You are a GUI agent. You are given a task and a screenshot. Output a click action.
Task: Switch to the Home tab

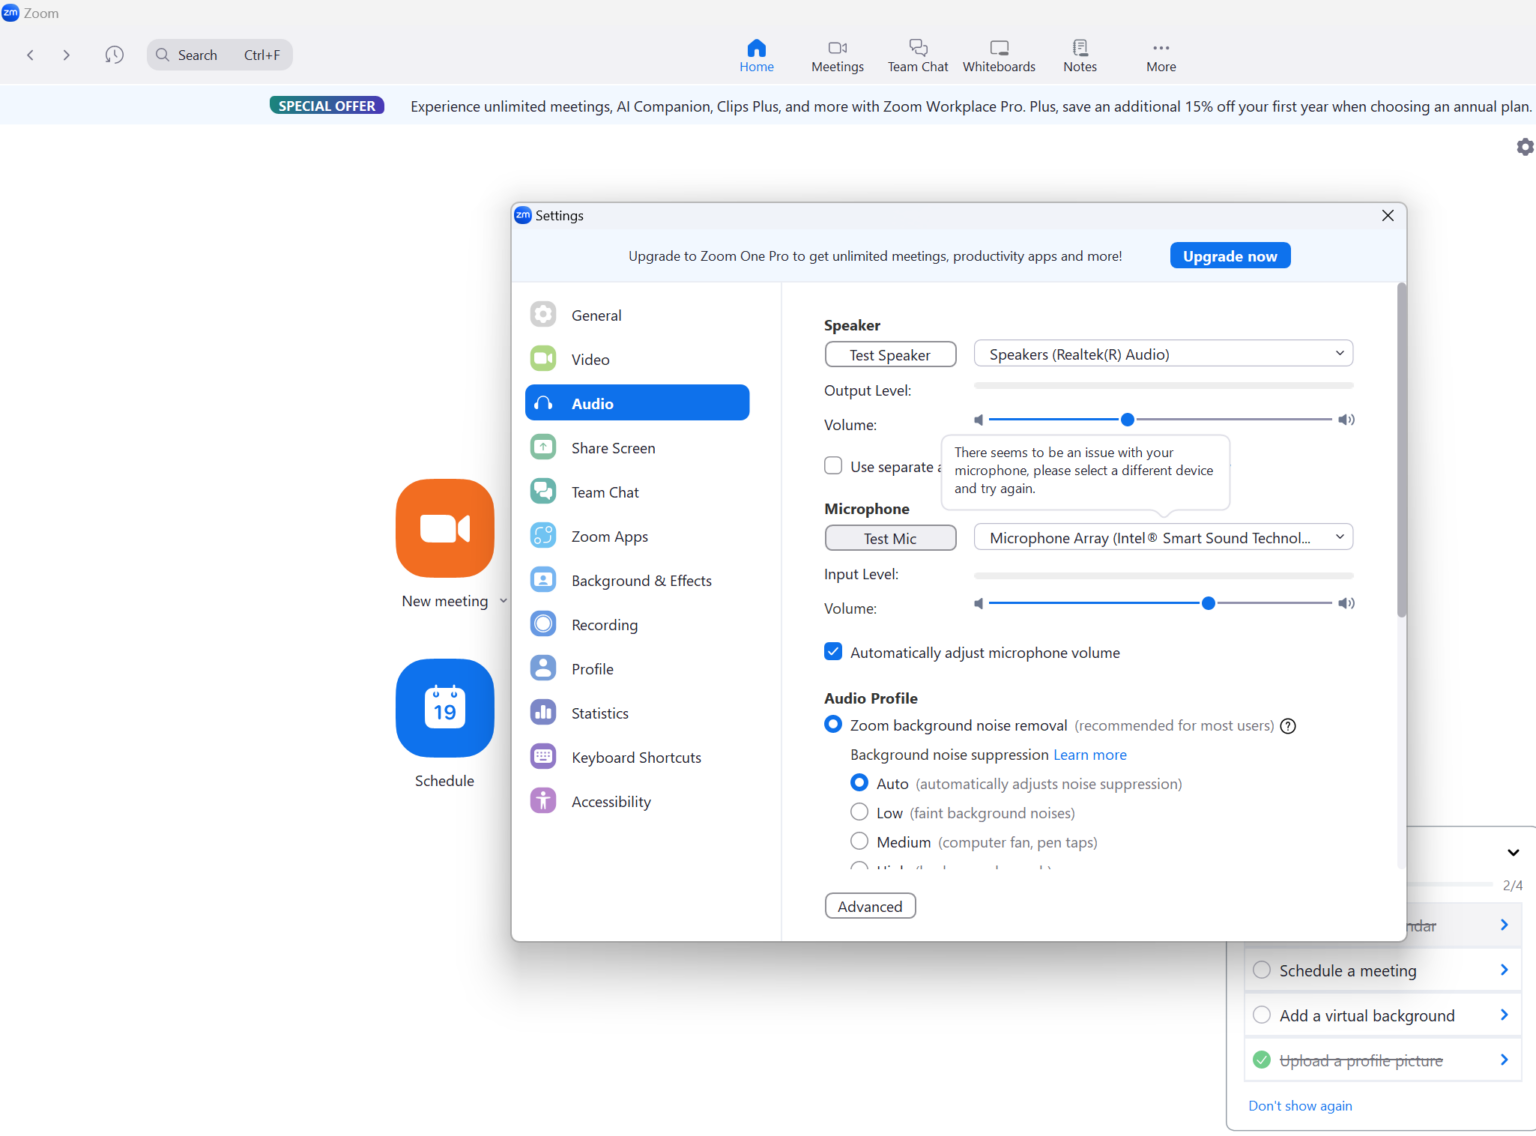tap(756, 55)
